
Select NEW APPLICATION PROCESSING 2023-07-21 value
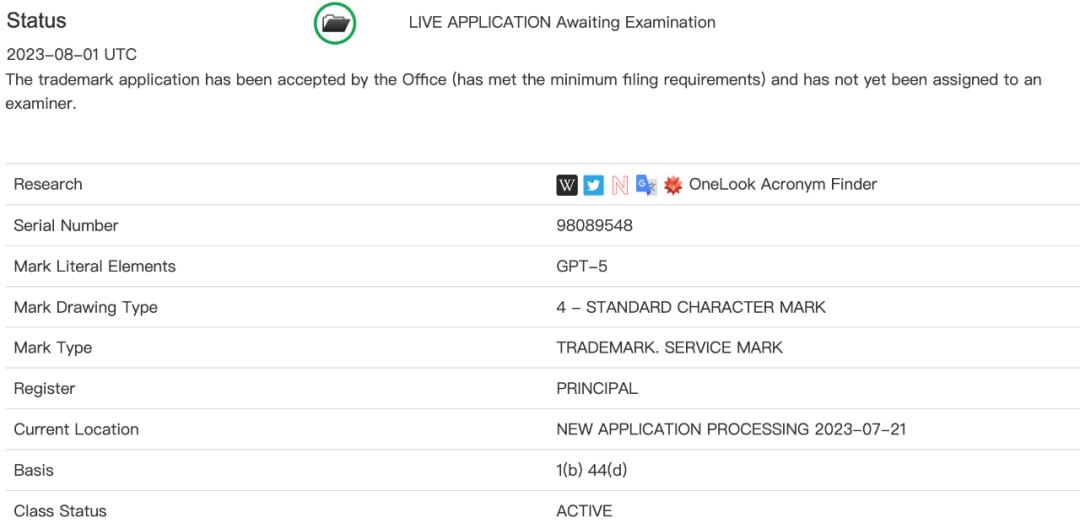(731, 429)
